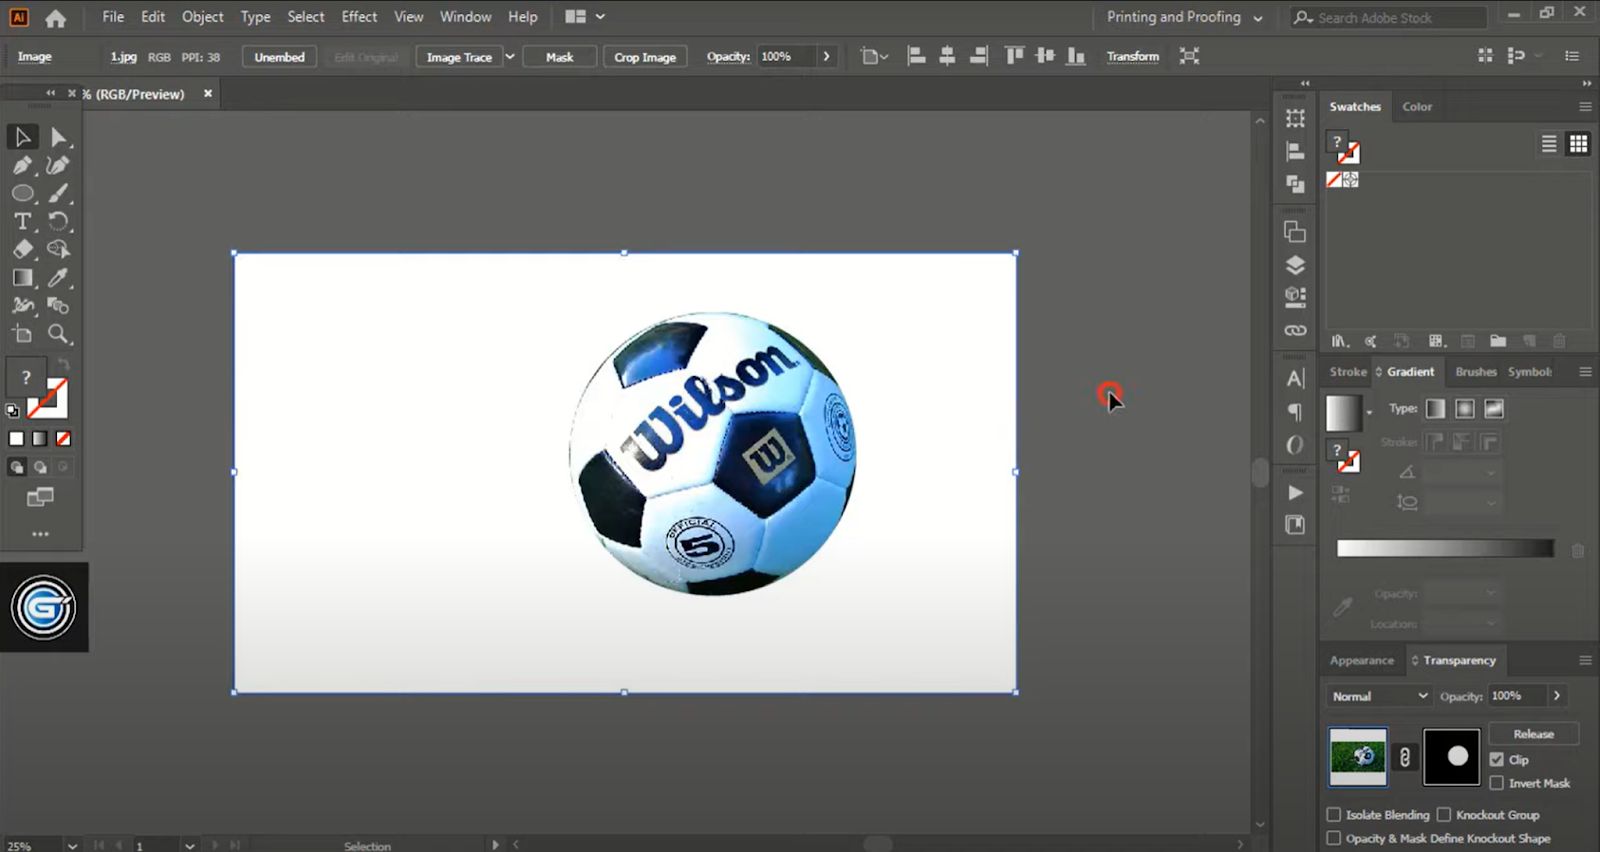This screenshot has width=1600, height=852.
Task: Switch to the Brushes tab
Action: [1476, 372]
